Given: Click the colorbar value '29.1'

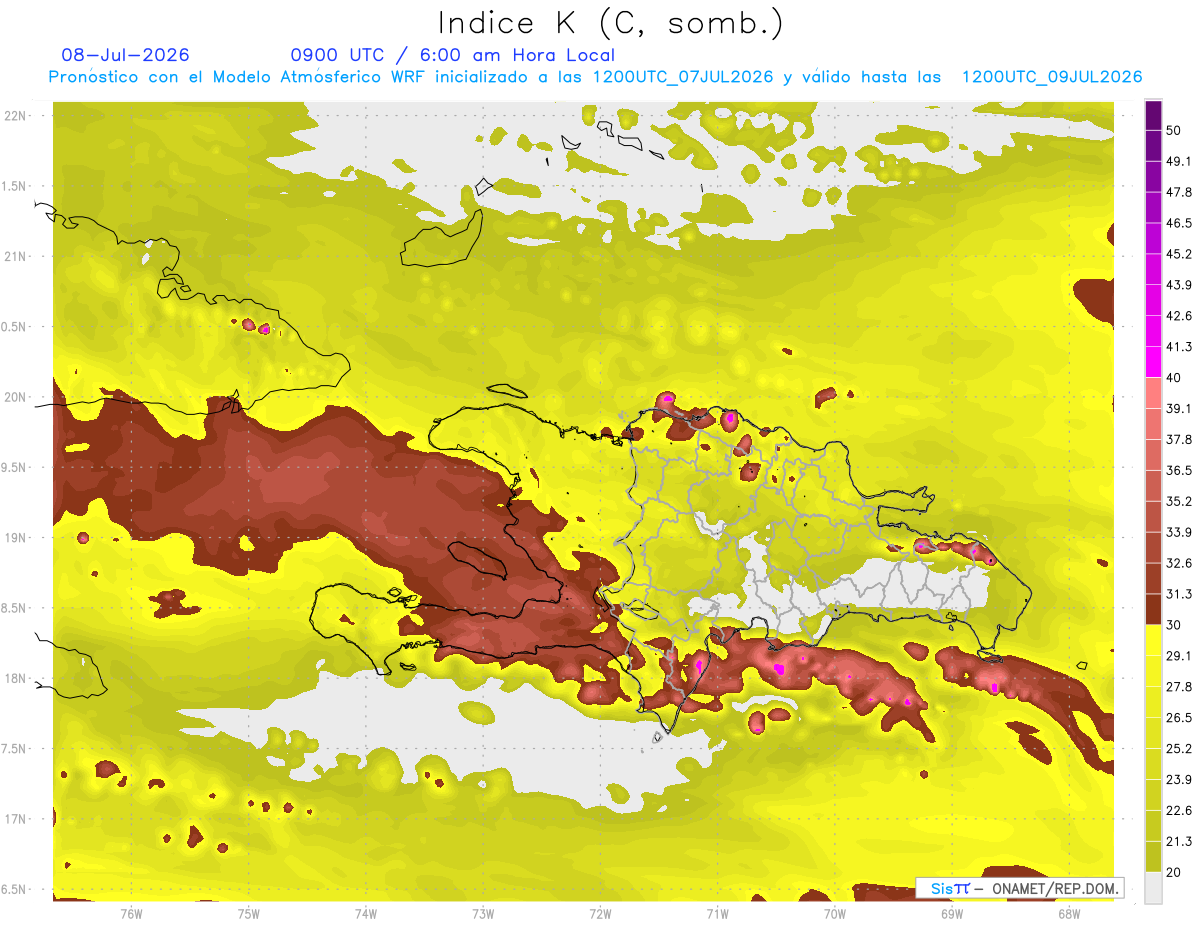Looking at the screenshot, I should coord(1178,656).
